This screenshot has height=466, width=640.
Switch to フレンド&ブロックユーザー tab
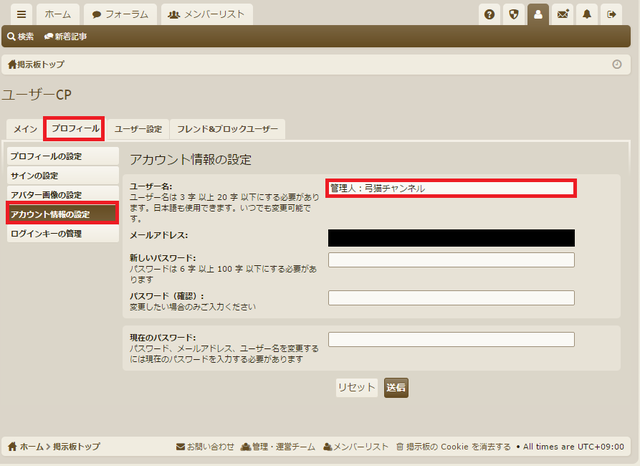coord(227,129)
